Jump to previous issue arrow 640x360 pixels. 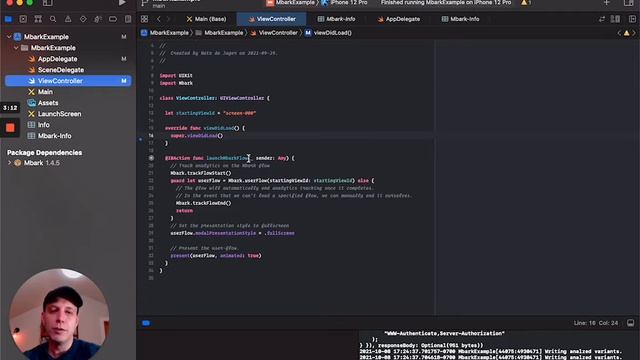tap(619, 33)
